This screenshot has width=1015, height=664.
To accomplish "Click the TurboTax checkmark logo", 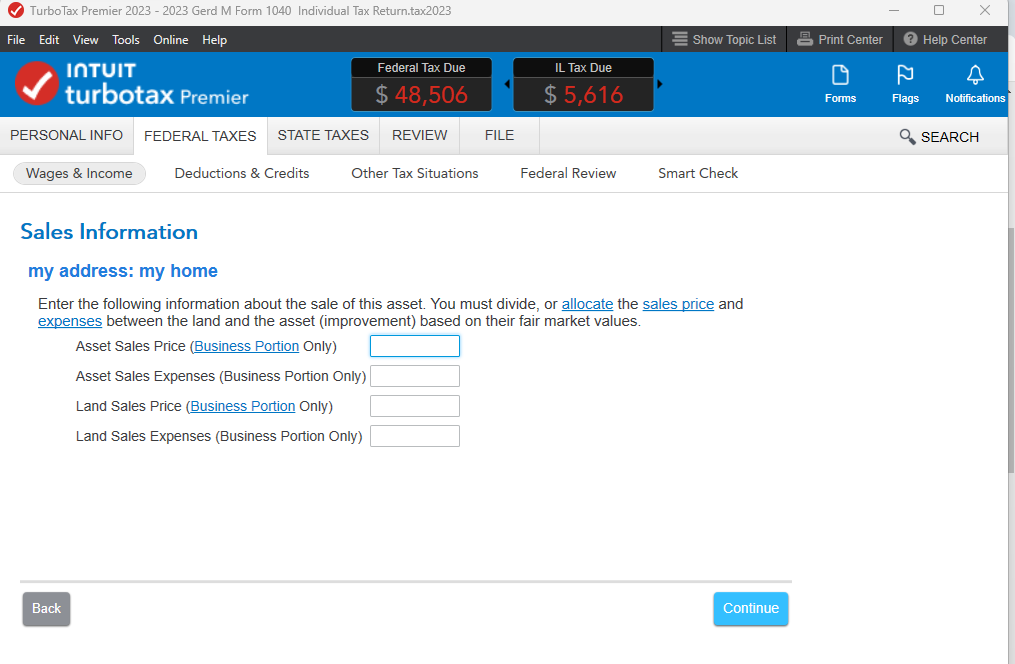I will click(x=37, y=84).
